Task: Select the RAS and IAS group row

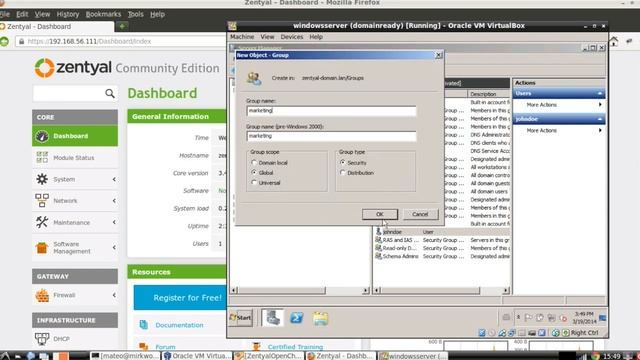Action: click(x=442, y=240)
